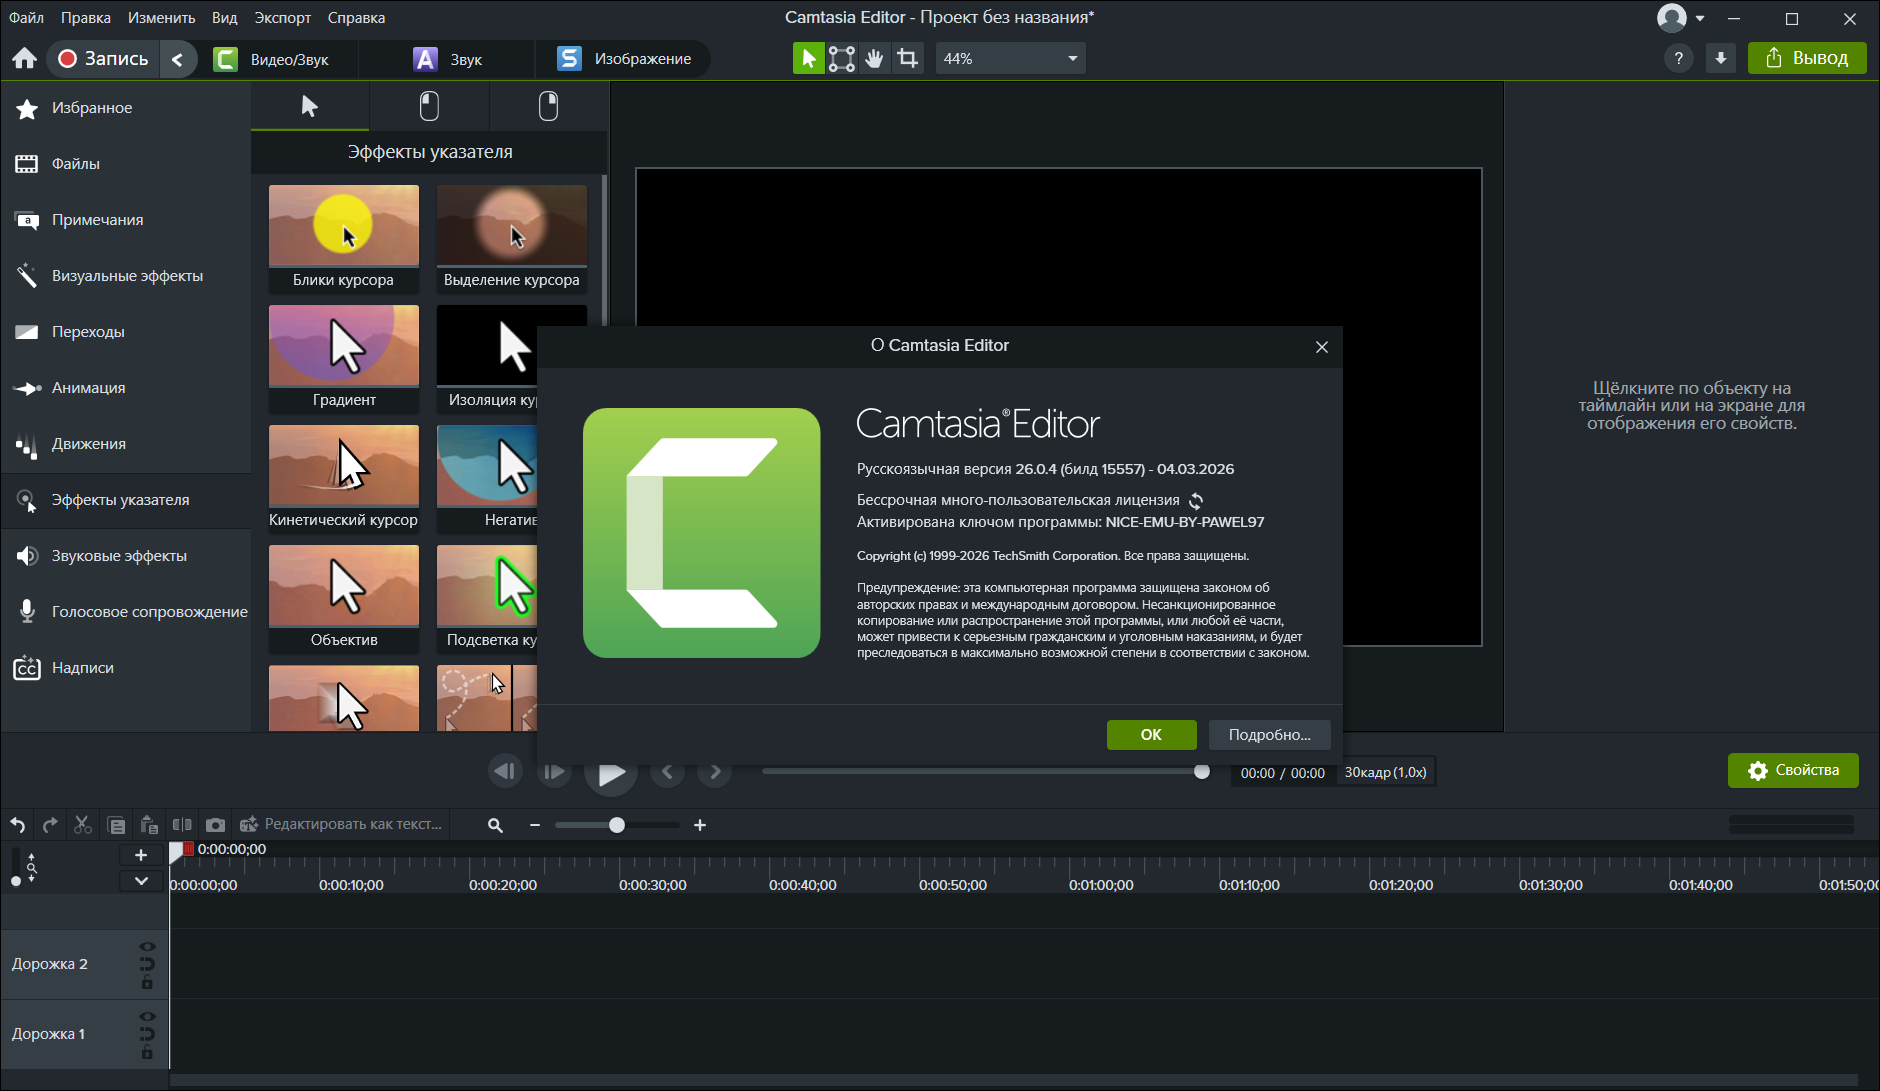Expand the track options chevron below plus button
This screenshot has width=1880, height=1091.
pyautogui.click(x=141, y=881)
